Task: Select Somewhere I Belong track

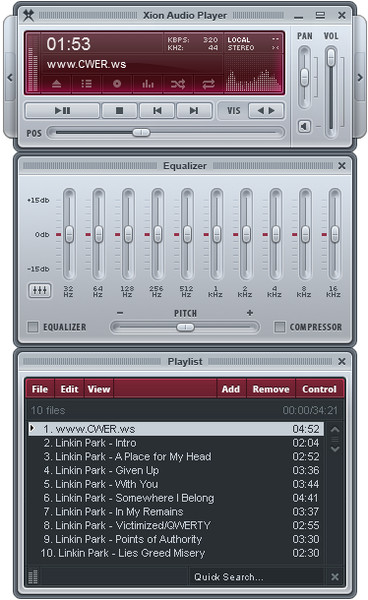Action: pos(176,498)
